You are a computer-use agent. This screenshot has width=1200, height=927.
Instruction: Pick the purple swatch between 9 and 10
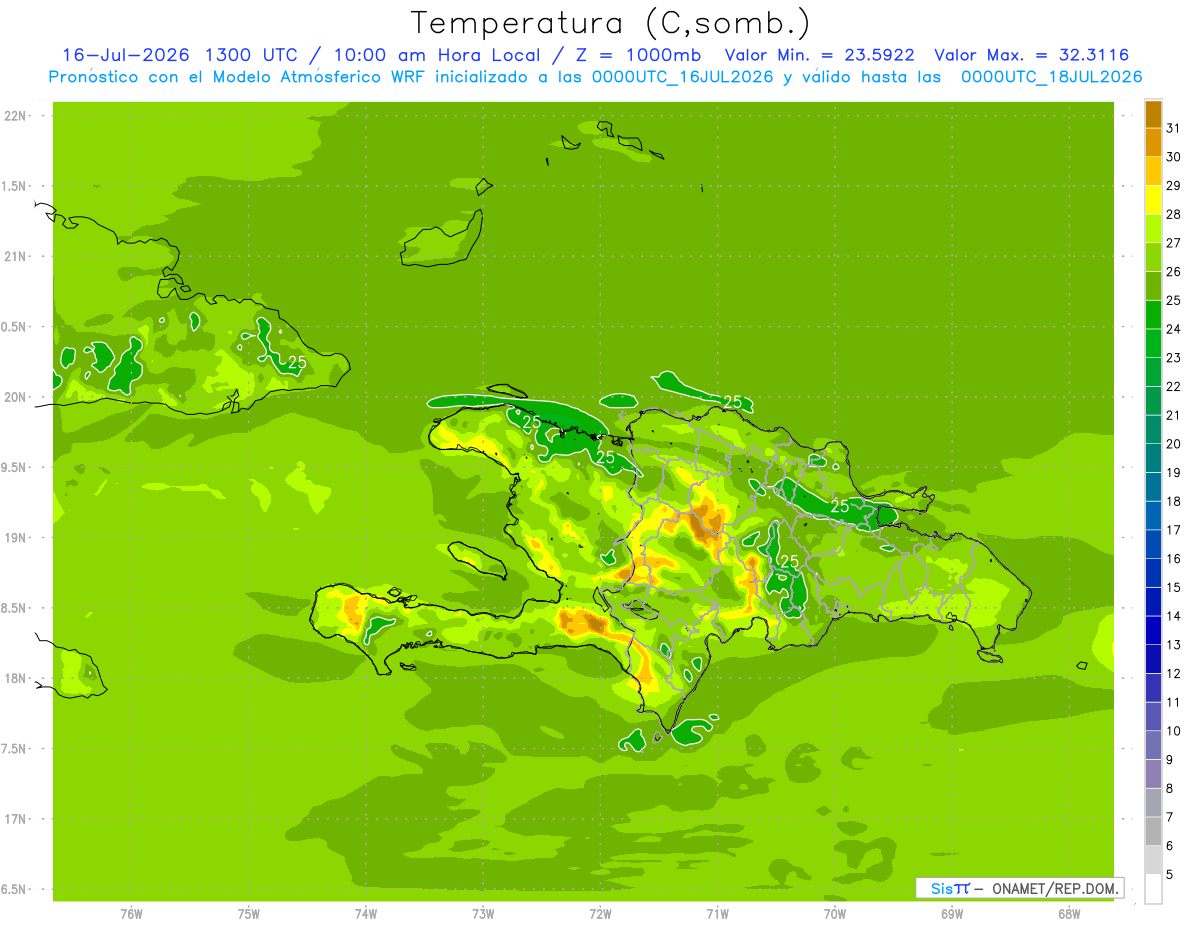point(1153,746)
